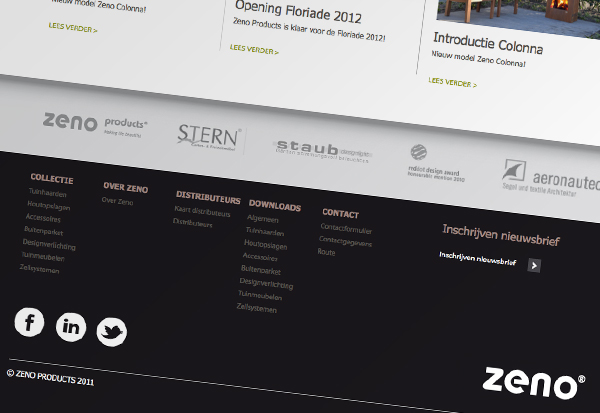The height and width of the screenshot is (413, 600).
Task: Click Nieuw model Zeno Colonna under Introductie
Action: pyautogui.click(x=478, y=59)
